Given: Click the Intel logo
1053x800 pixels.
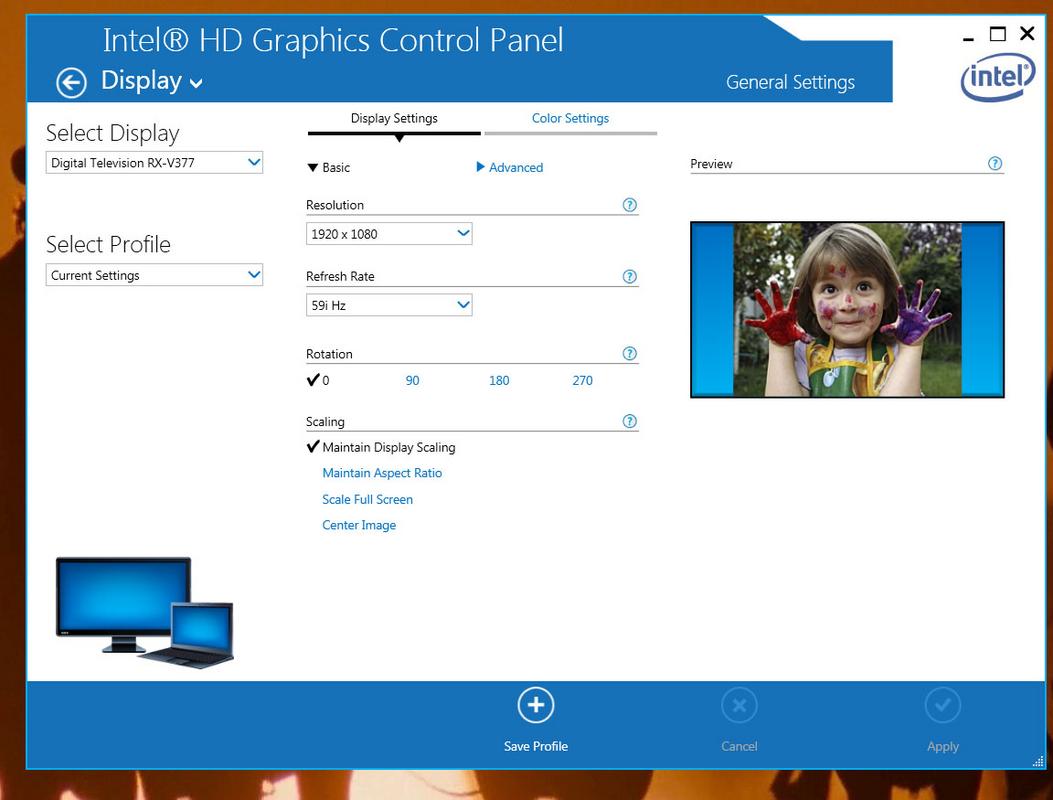Looking at the screenshot, I should [998, 77].
